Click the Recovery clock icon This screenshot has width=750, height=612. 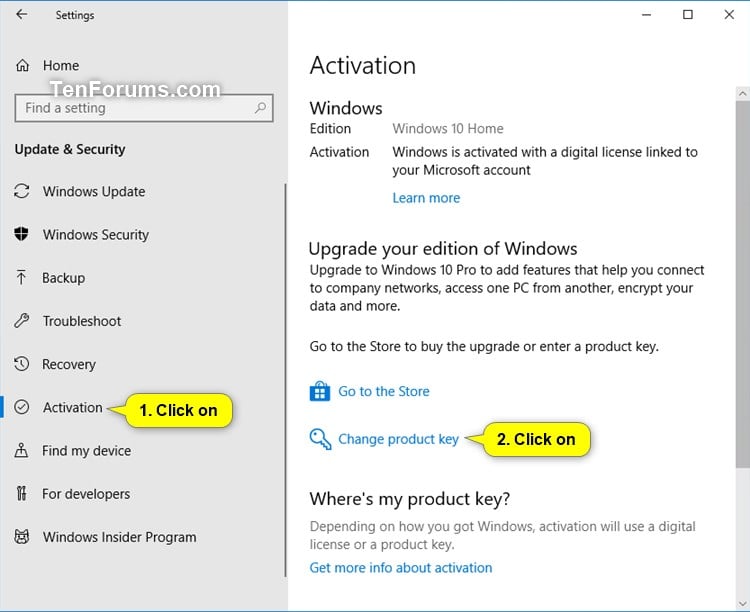pyautogui.click(x=22, y=364)
